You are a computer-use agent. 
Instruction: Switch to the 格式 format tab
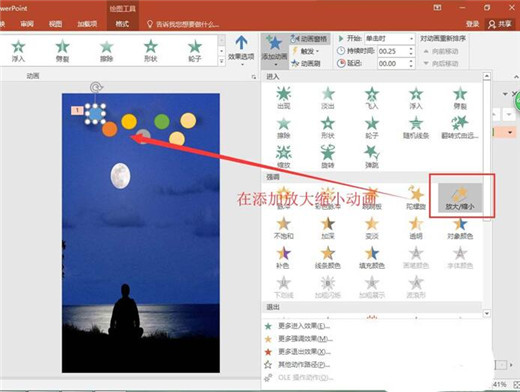(122, 24)
